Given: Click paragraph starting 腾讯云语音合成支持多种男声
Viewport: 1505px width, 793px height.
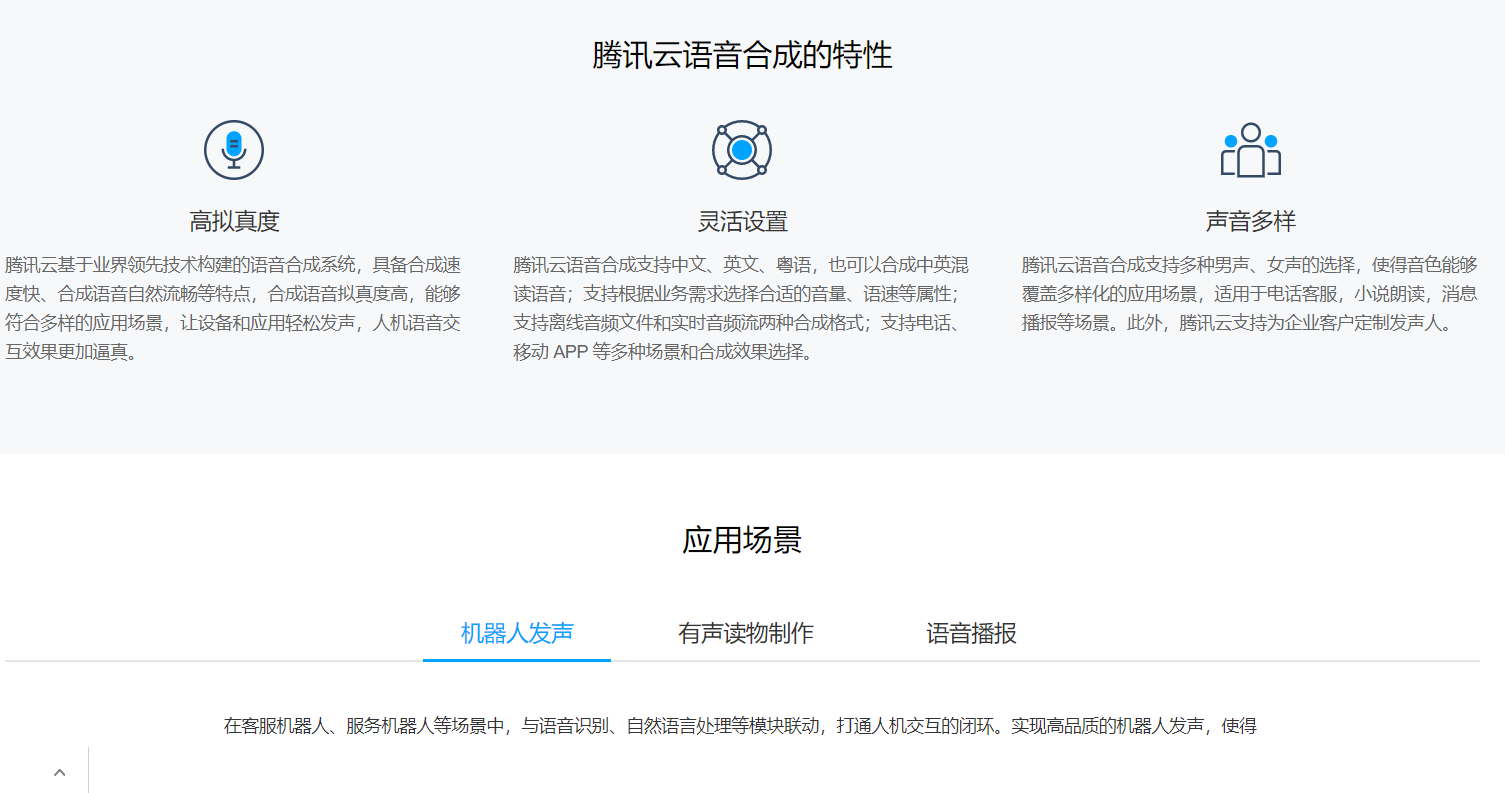Looking at the screenshot, I should click(1250, 295).
